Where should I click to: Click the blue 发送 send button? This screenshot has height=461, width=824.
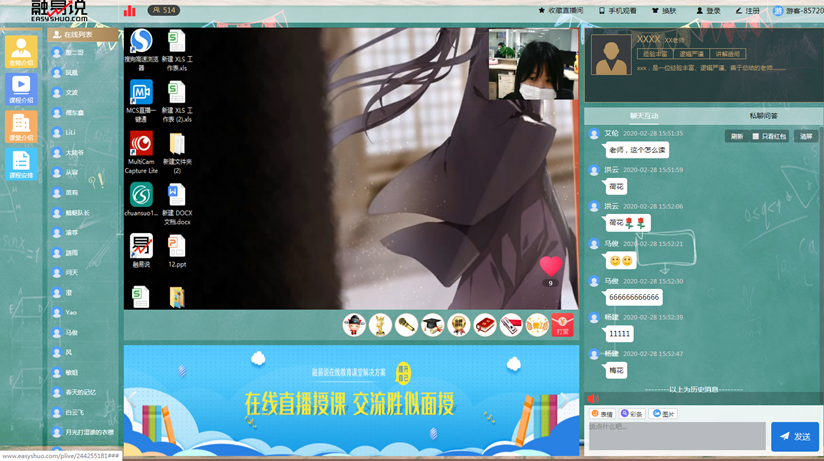coord(795,436)
